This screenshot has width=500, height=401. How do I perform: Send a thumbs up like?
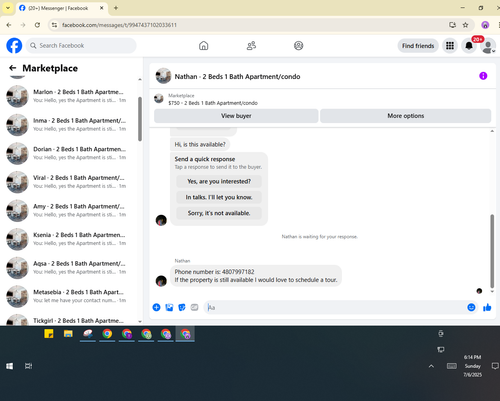(487, 307)
